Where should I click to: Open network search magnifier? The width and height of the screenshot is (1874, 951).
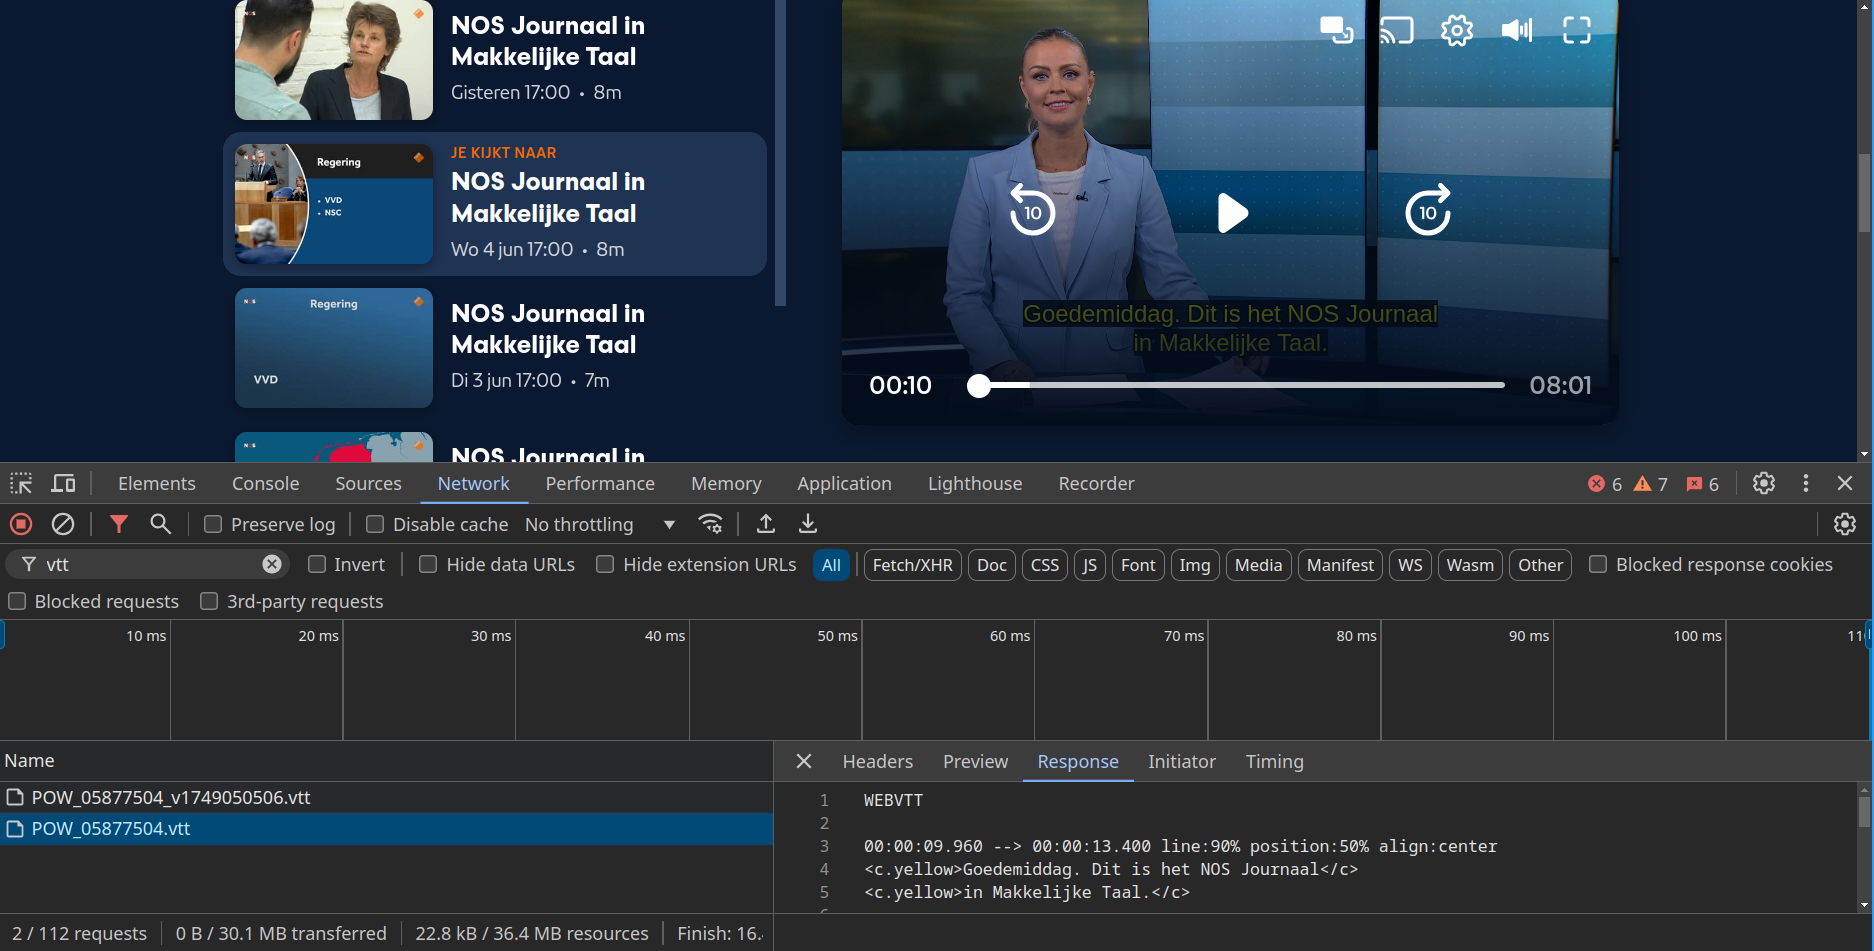point(160,524)
